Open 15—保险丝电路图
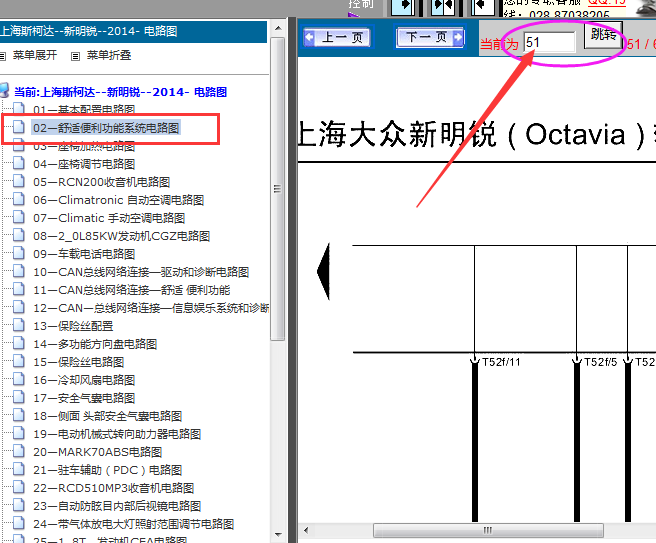Image resolution: width=656 pixels, height=543 pixels. (79, 362)
